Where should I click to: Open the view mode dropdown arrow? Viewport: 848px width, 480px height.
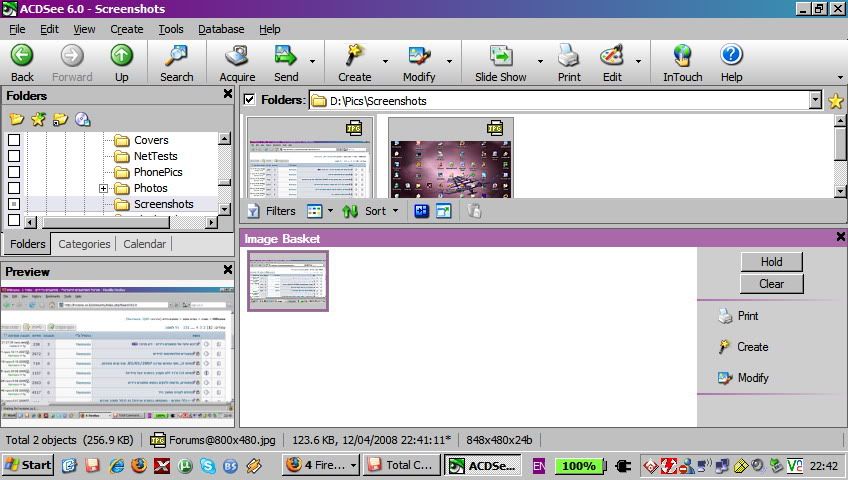330,211
